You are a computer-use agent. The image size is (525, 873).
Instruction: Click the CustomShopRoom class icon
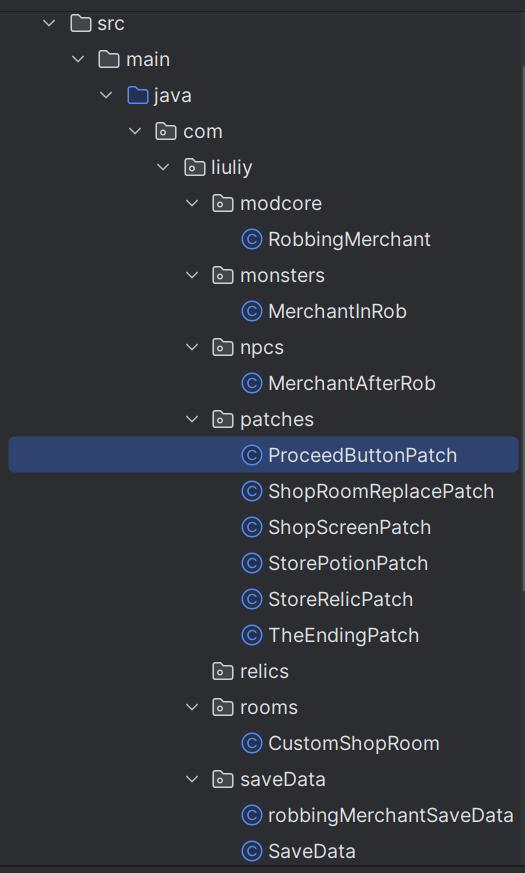(252, 743)
